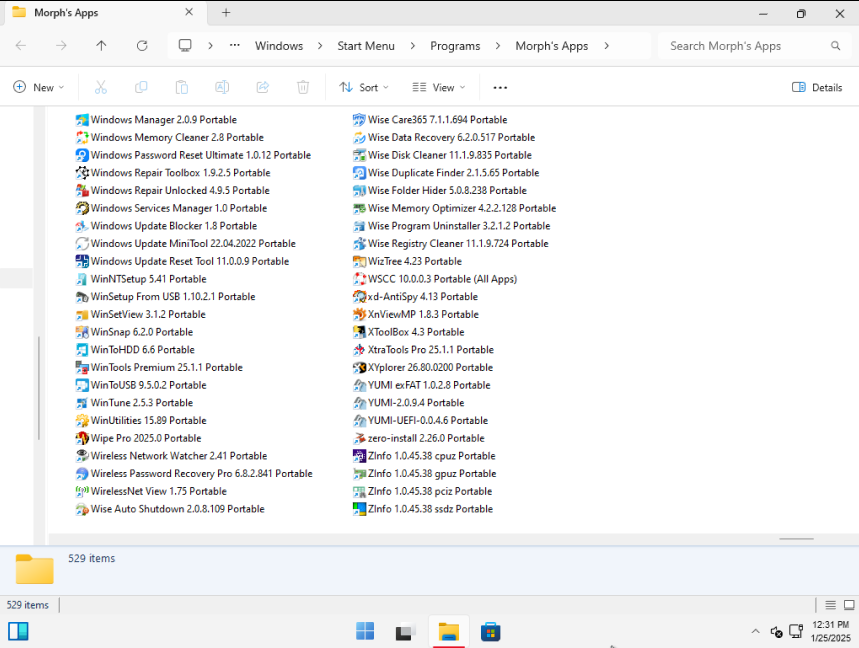Viewport: 859px width, 648px height.
Task: Click the horizontal scrollbar thumb of the file list
Action: 796,539
